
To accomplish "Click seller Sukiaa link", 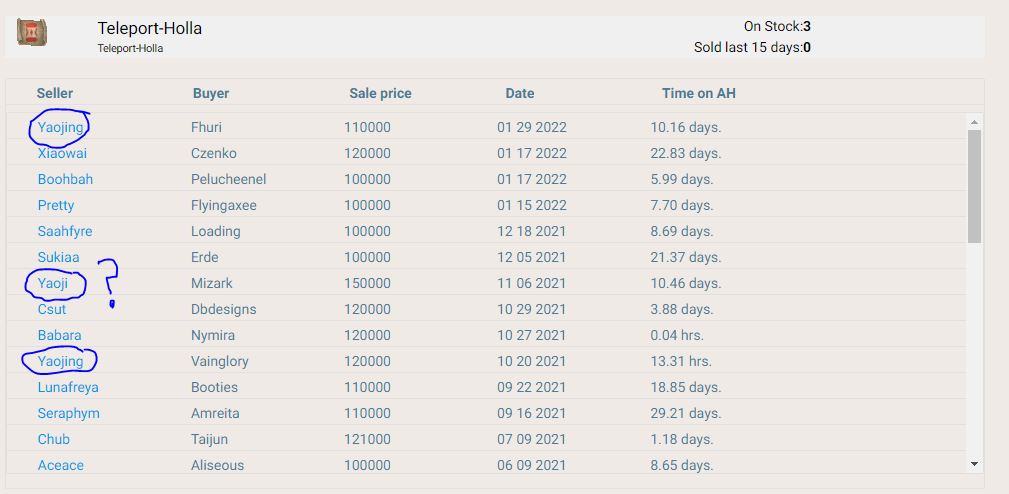I will point(59,257).
